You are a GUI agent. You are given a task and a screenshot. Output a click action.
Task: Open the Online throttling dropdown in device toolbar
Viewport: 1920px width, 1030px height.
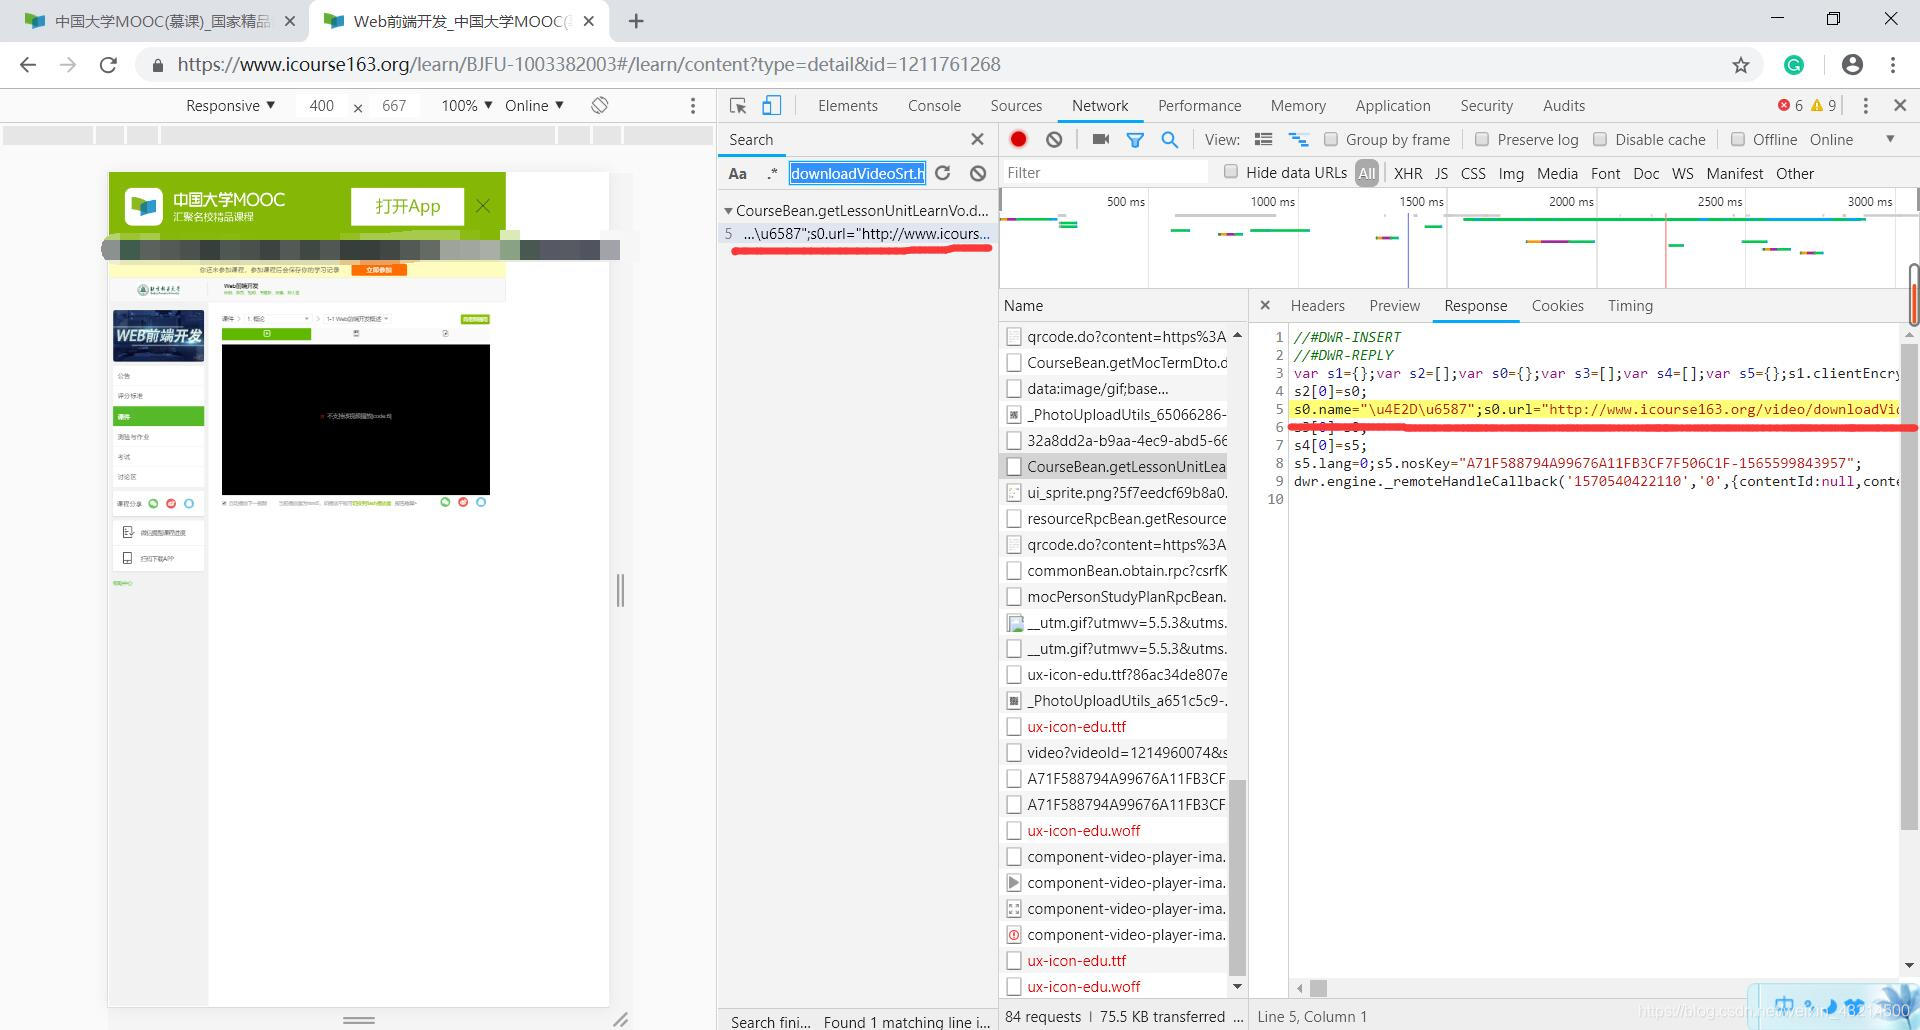534,106
